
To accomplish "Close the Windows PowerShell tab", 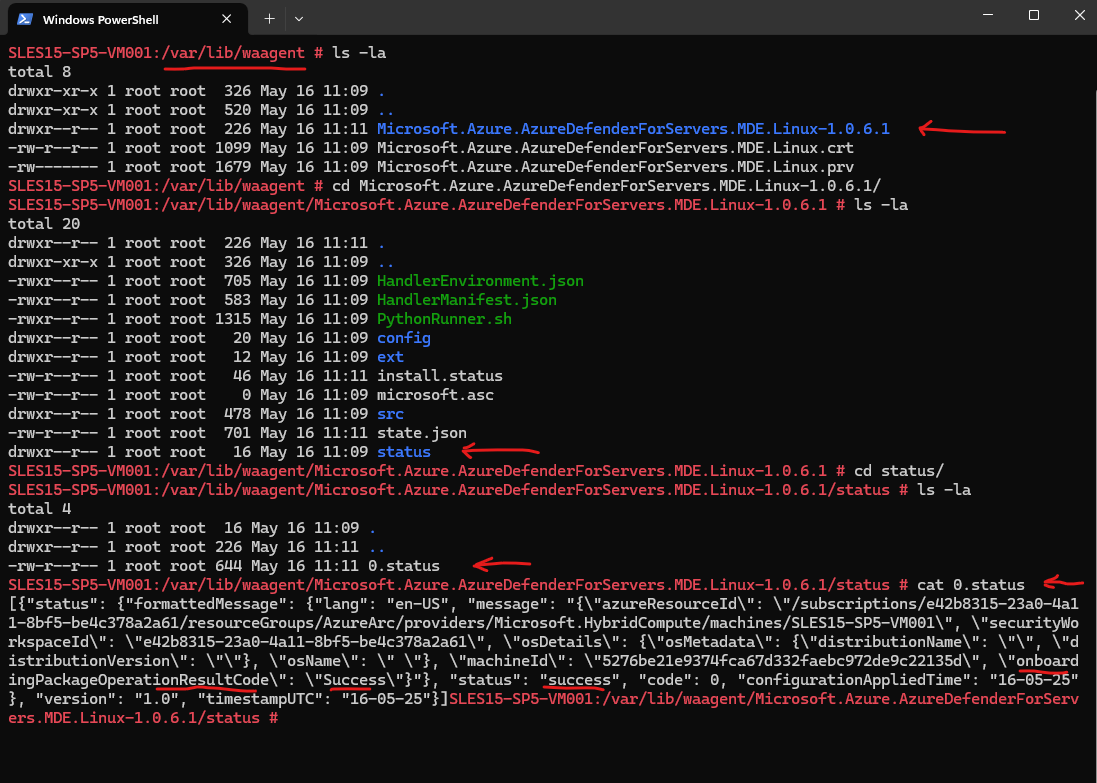I will coord(227,19).
